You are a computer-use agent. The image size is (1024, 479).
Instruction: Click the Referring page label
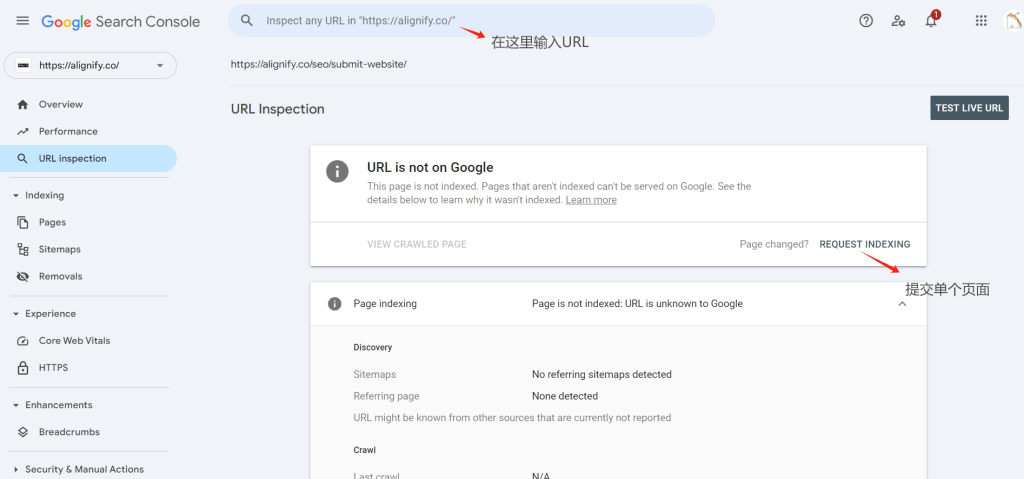click(387, 396)
